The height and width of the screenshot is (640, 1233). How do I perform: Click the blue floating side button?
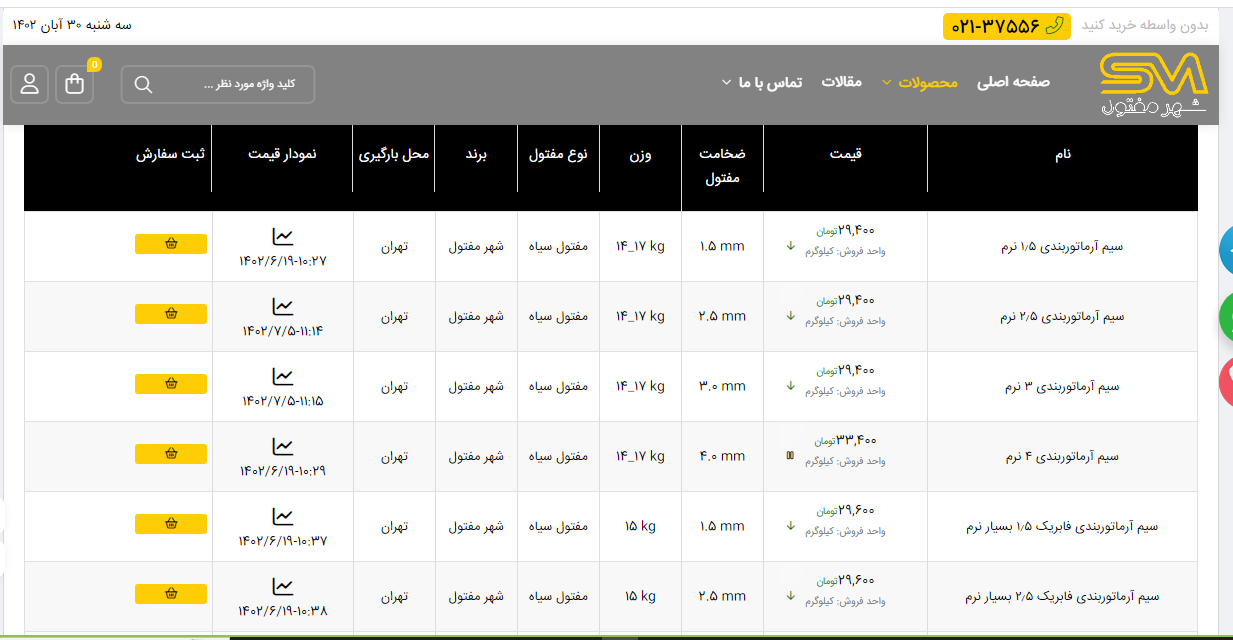[1225, 250]
